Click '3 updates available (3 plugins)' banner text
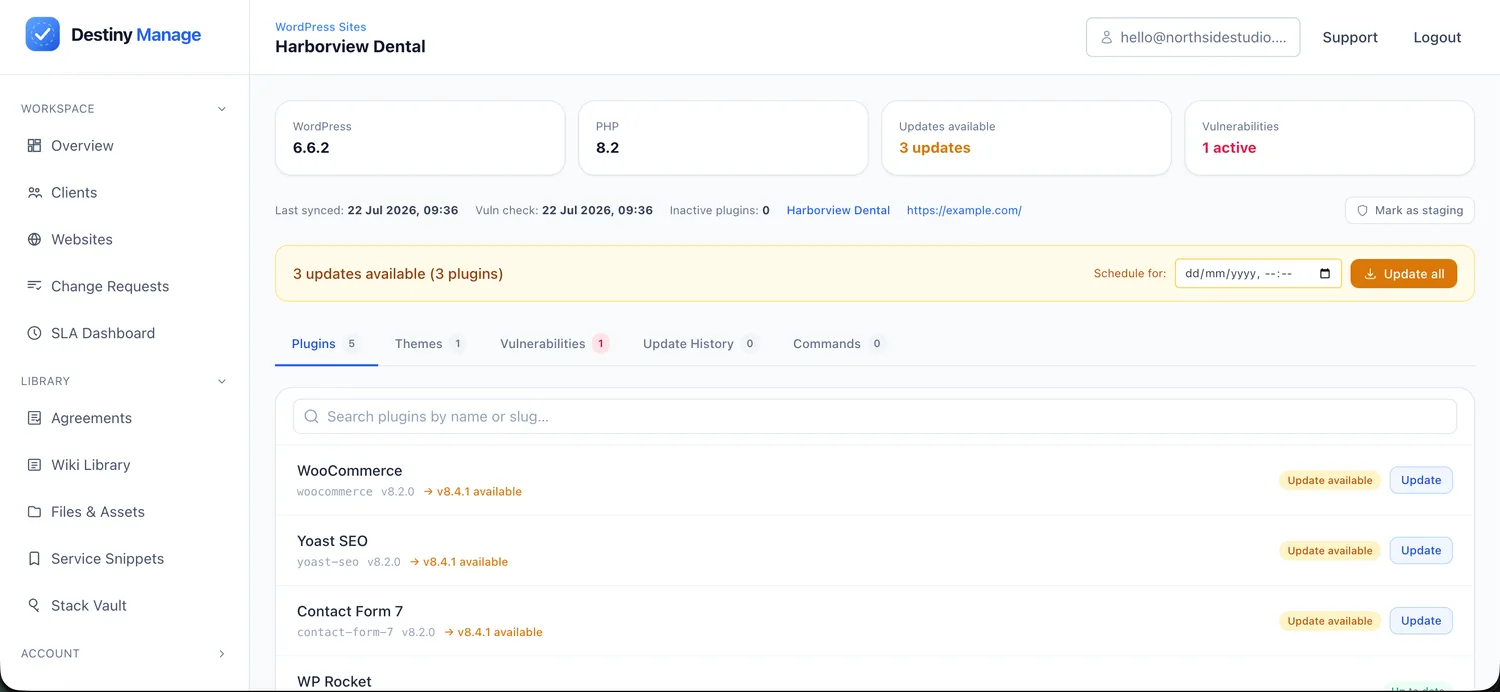 point(398,274)
